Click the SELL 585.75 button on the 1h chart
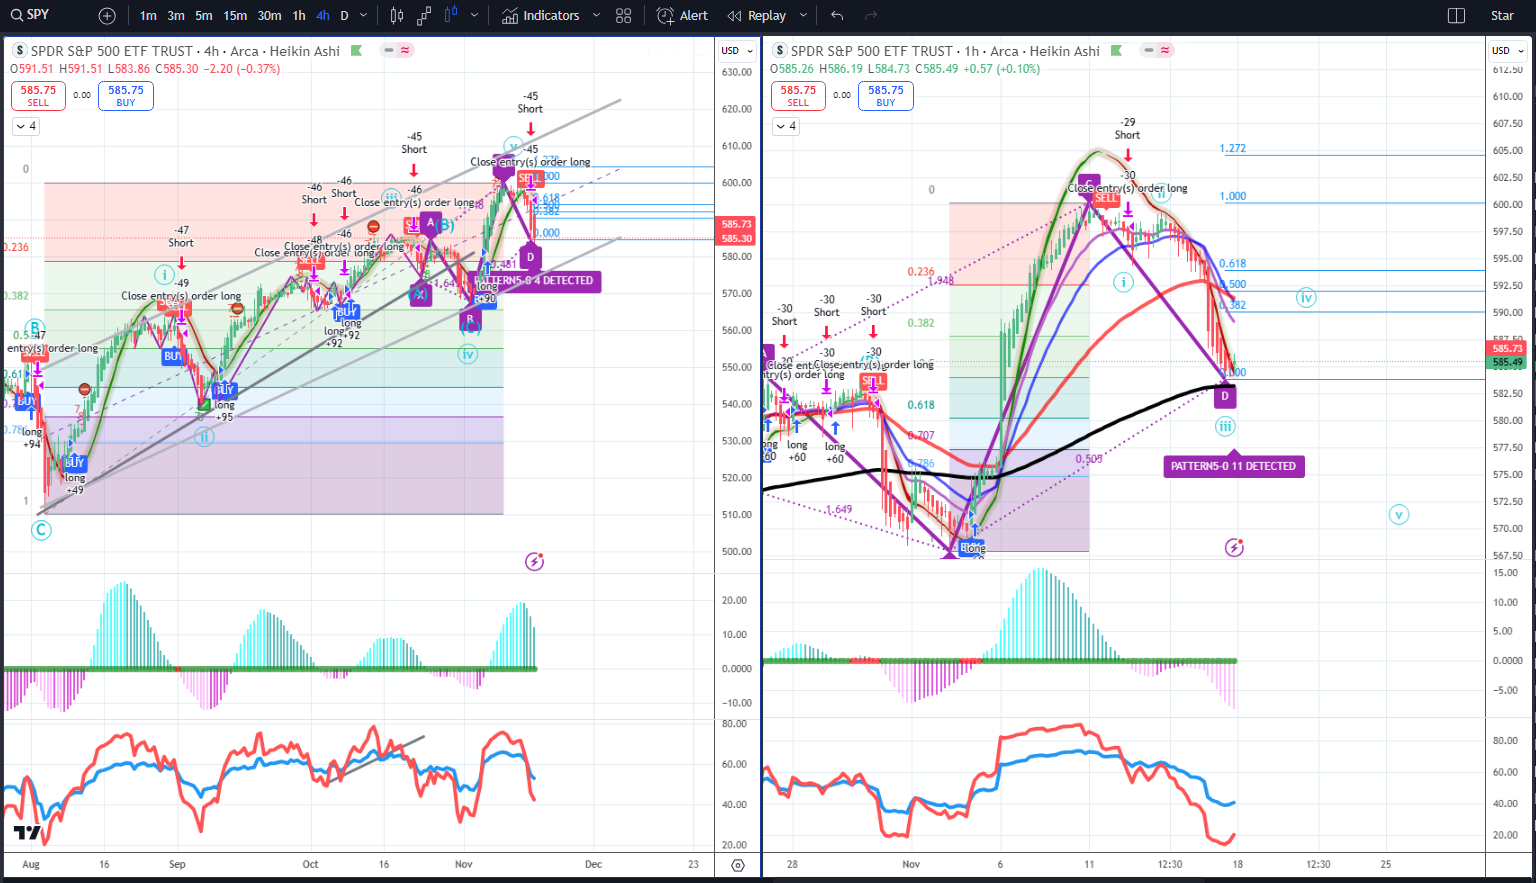This screenshot has height=883, width=1536. pos(798,95)
